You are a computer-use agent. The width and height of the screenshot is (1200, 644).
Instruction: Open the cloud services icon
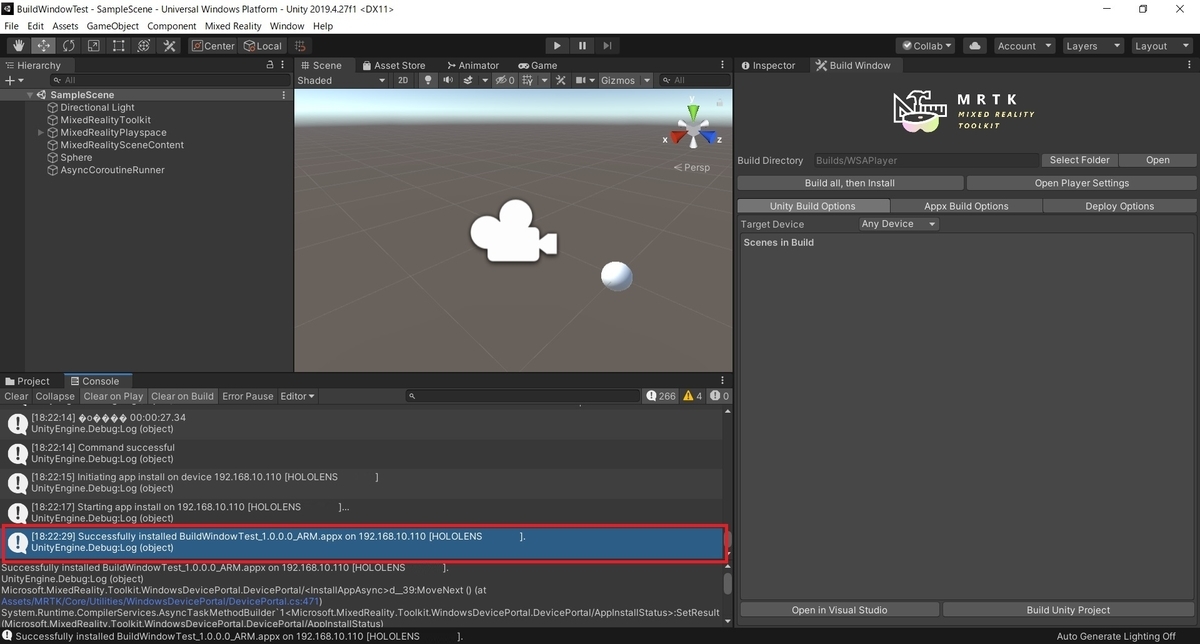point(976,46)
